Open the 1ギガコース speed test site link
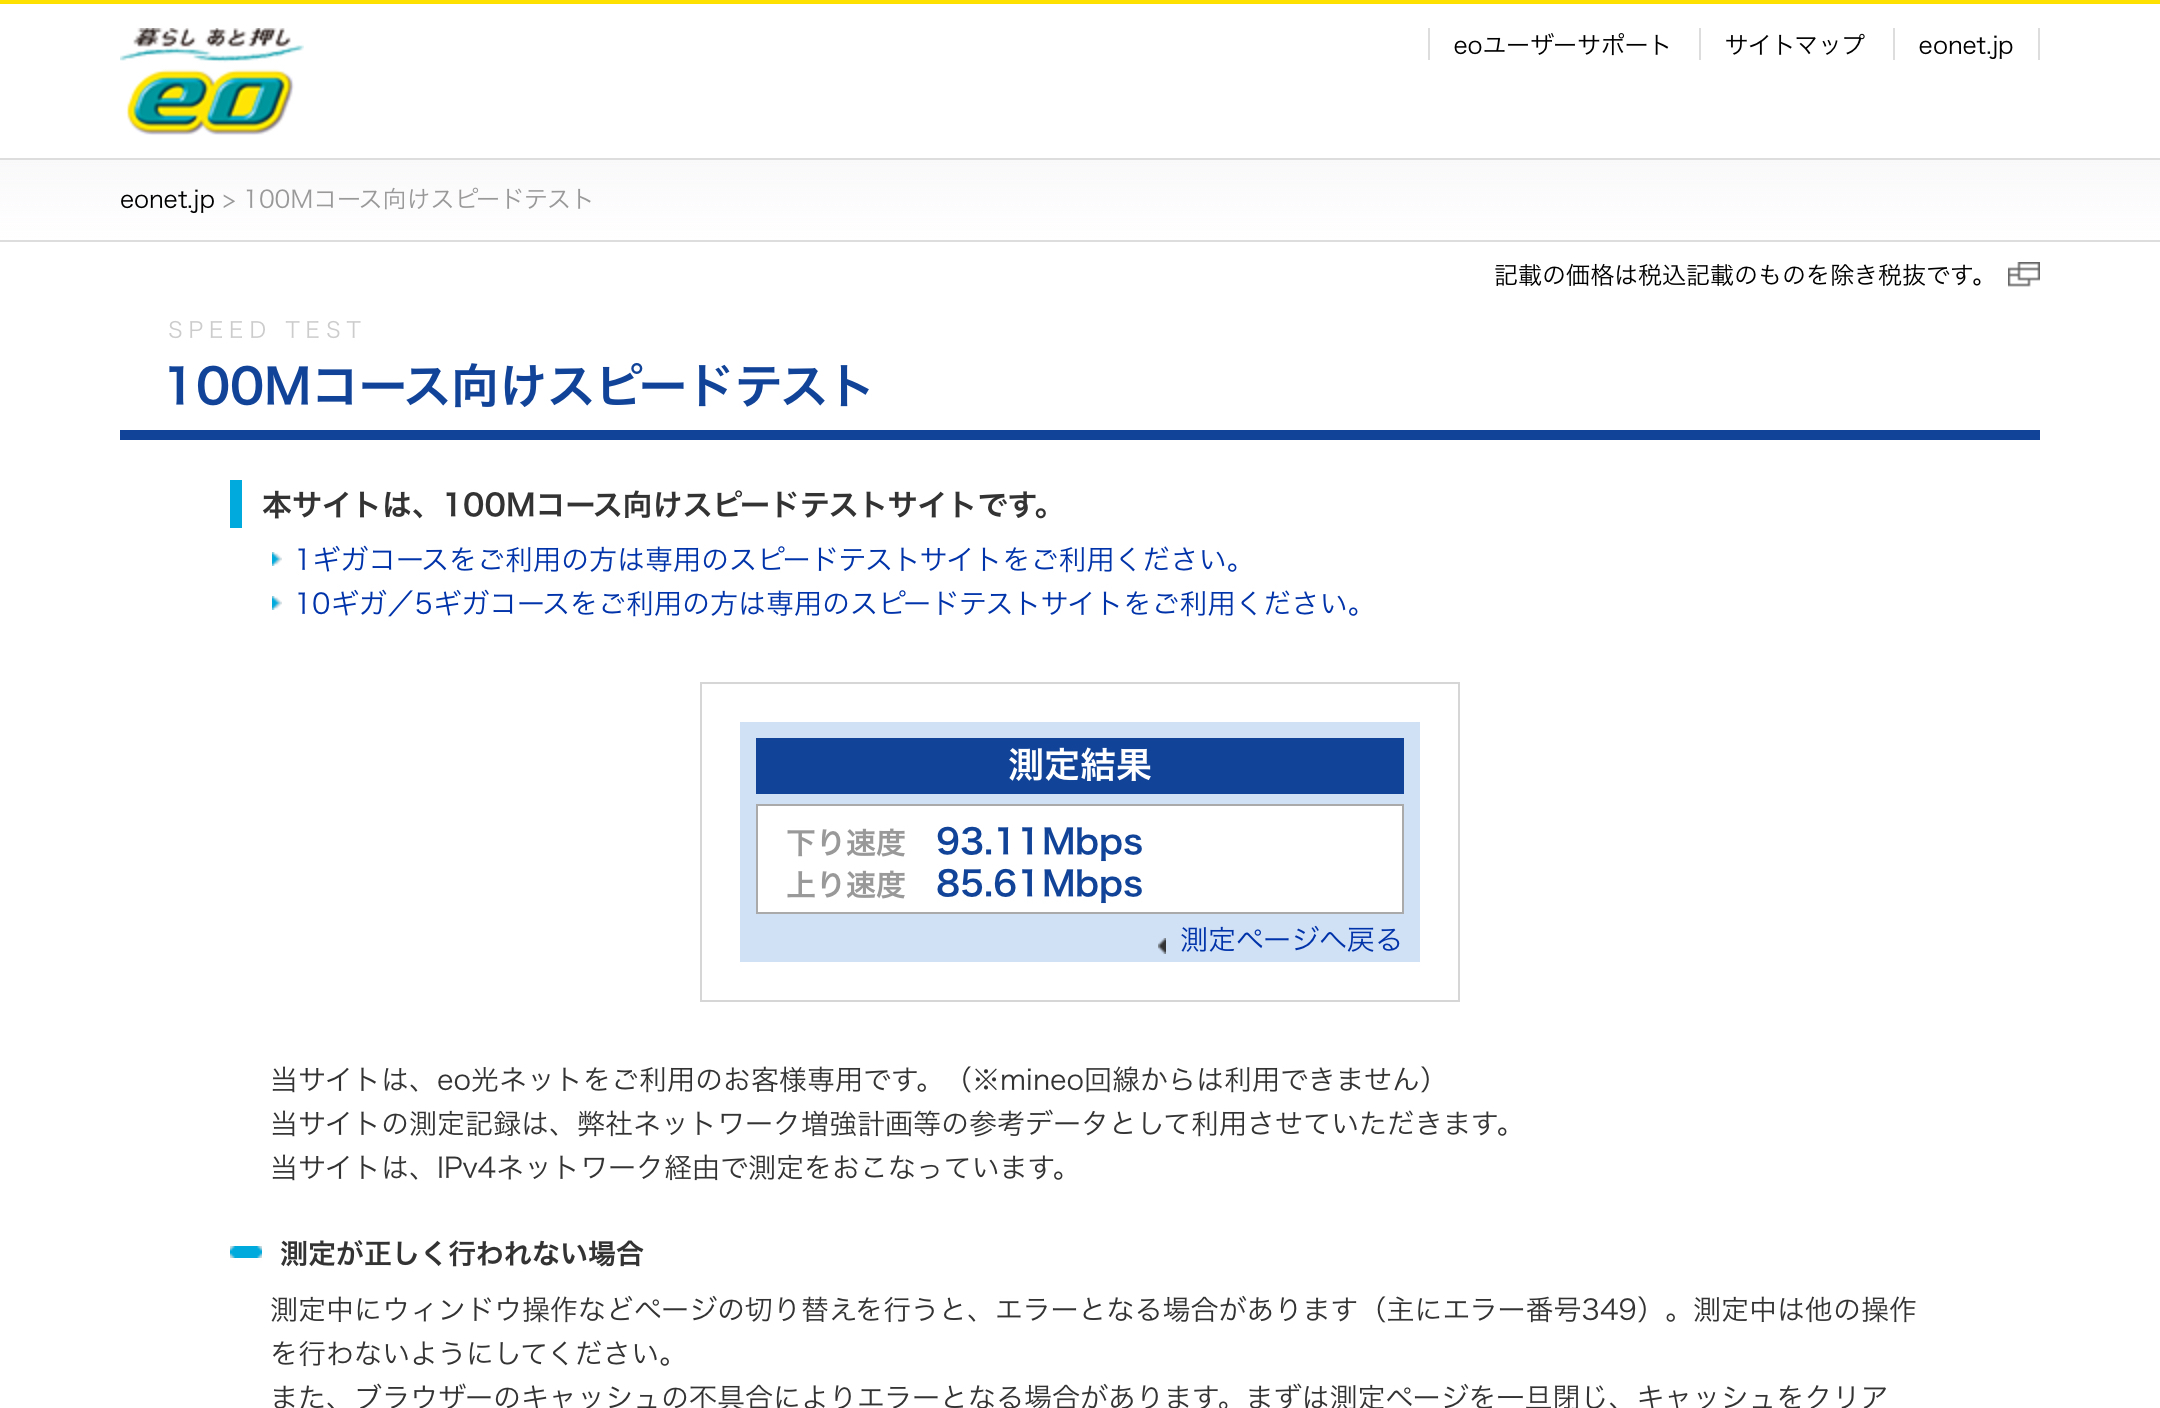 768,559
